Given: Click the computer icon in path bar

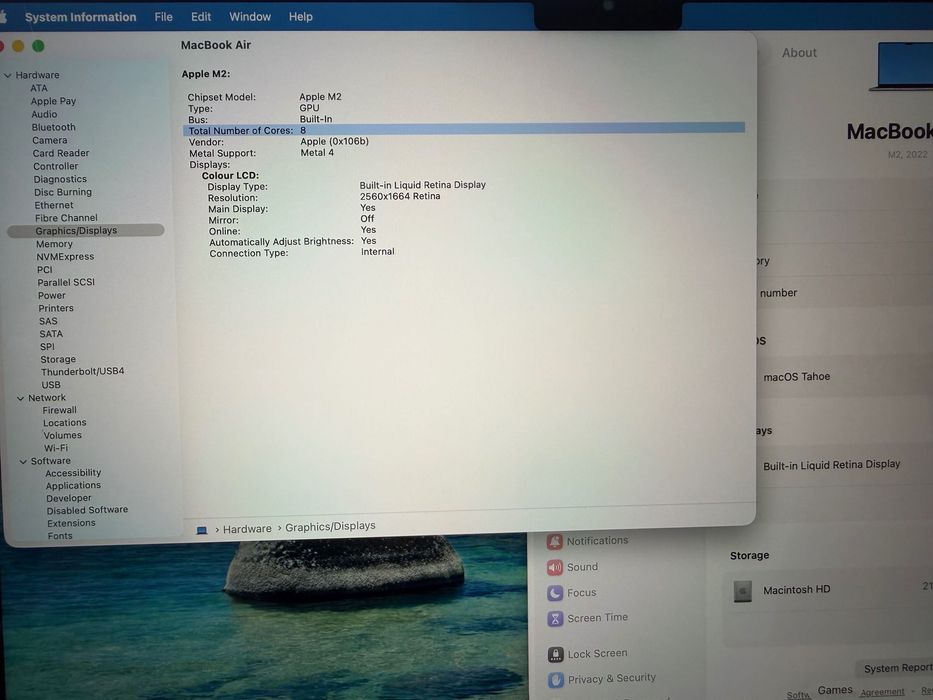Looking at the screenshot, I should [202, 530].
